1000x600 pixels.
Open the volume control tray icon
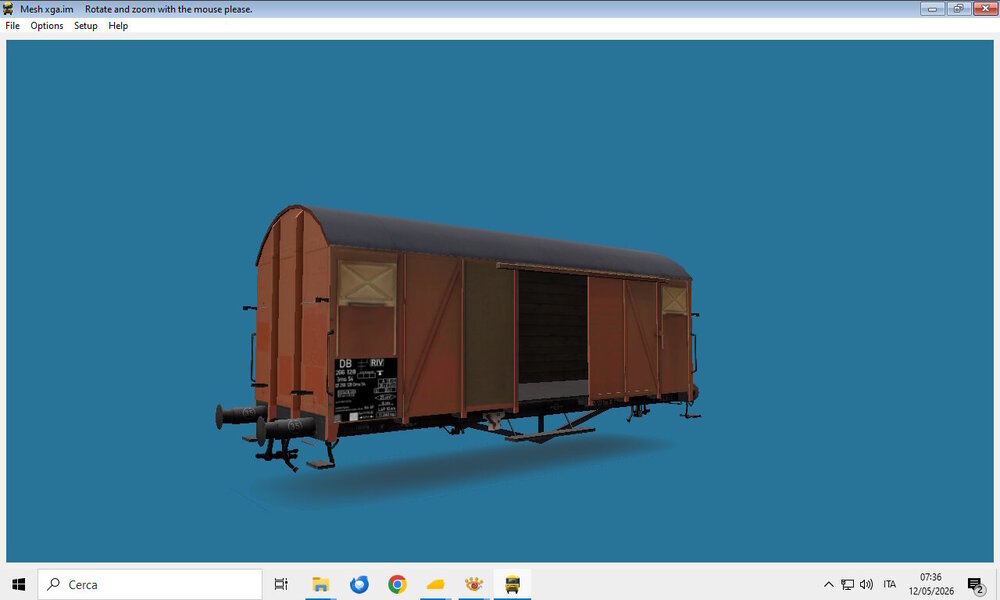click(866, 584)
